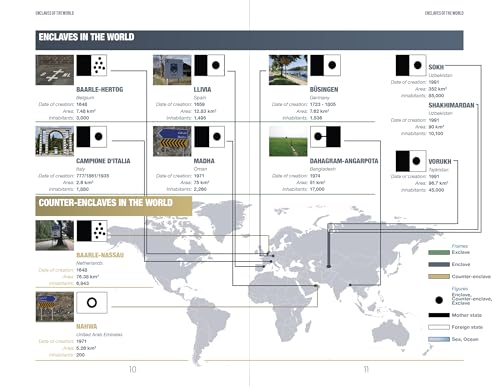
Task: Click the '1723 - 1805' creation date
Action: pyautogui.click(x=323, y=104)
